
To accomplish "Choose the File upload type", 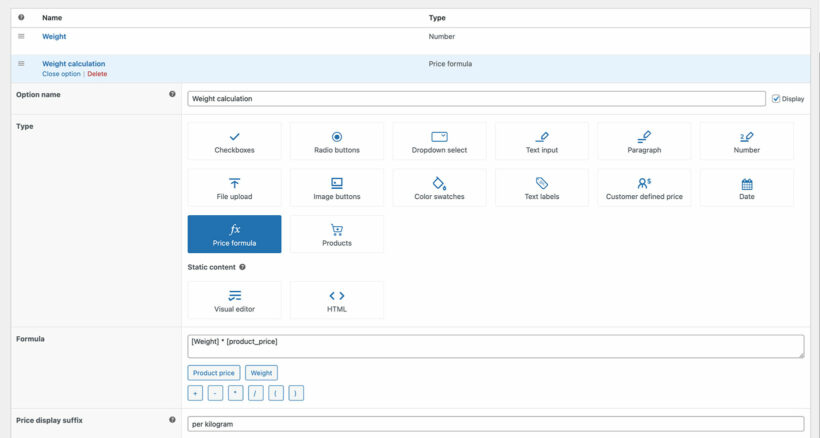I will 234,188.
